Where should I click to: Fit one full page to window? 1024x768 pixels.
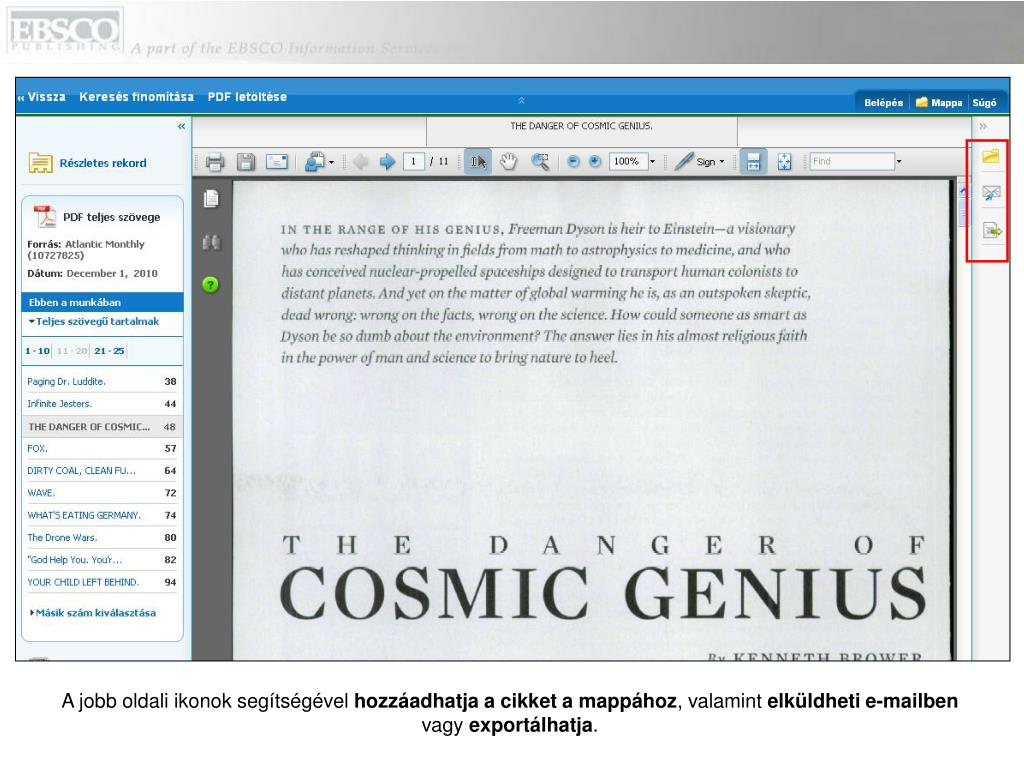click(x=784, y=161)
